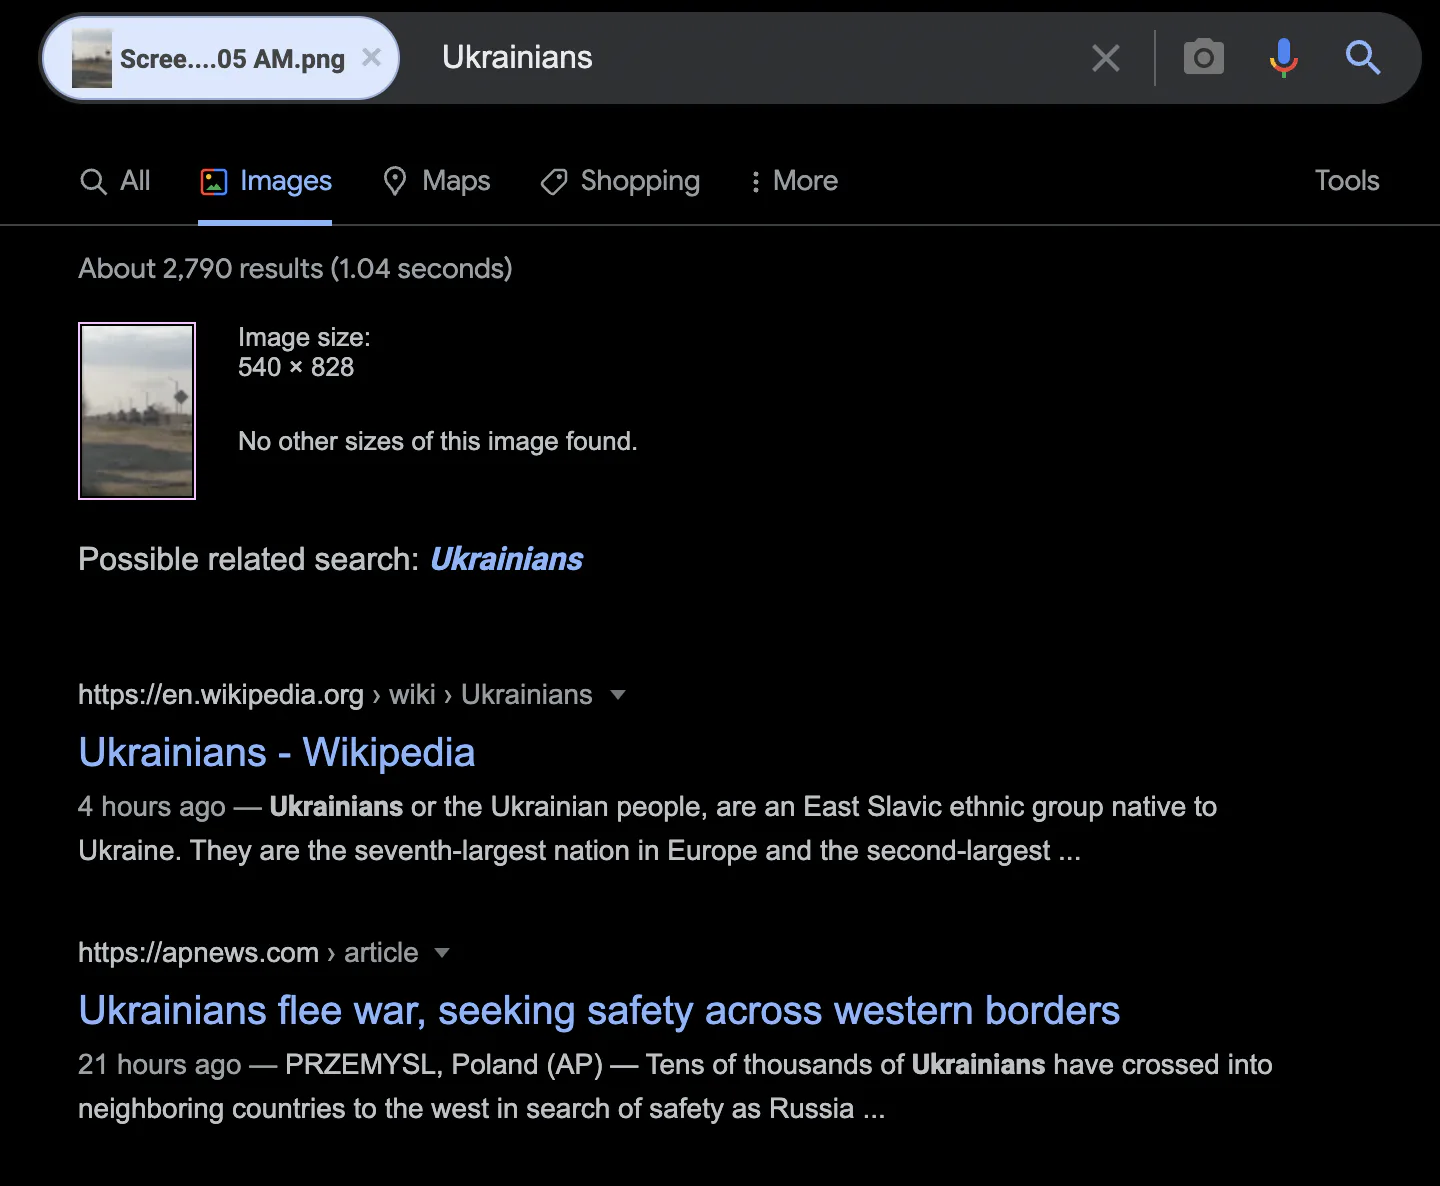Follow the Ukrainians related search link

[506, 559]
